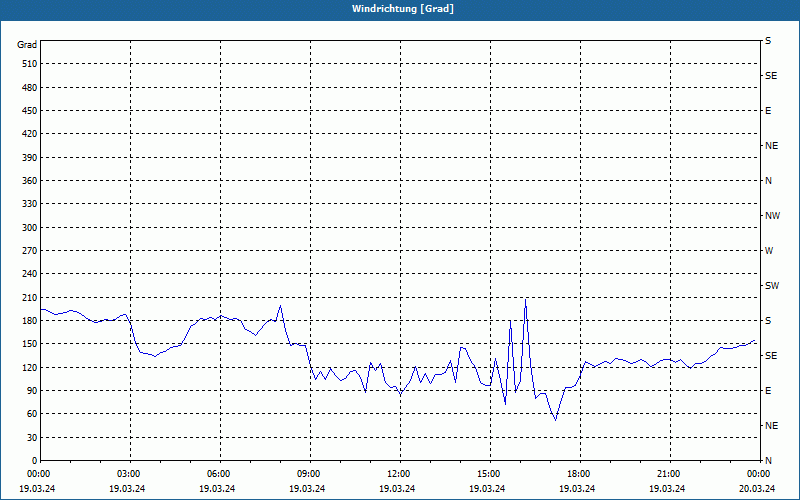The image size is (800, 500).
Task: Select the 'NE' compass label between 390 and 420
Action: (771, 146)
